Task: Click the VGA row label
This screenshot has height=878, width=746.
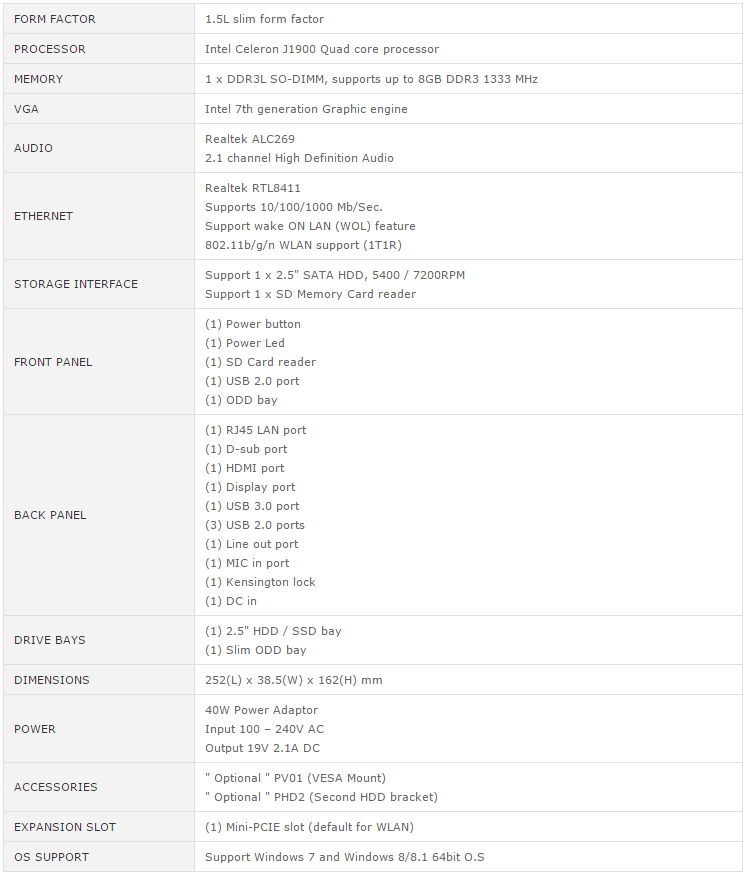Action: coord(27,109)
